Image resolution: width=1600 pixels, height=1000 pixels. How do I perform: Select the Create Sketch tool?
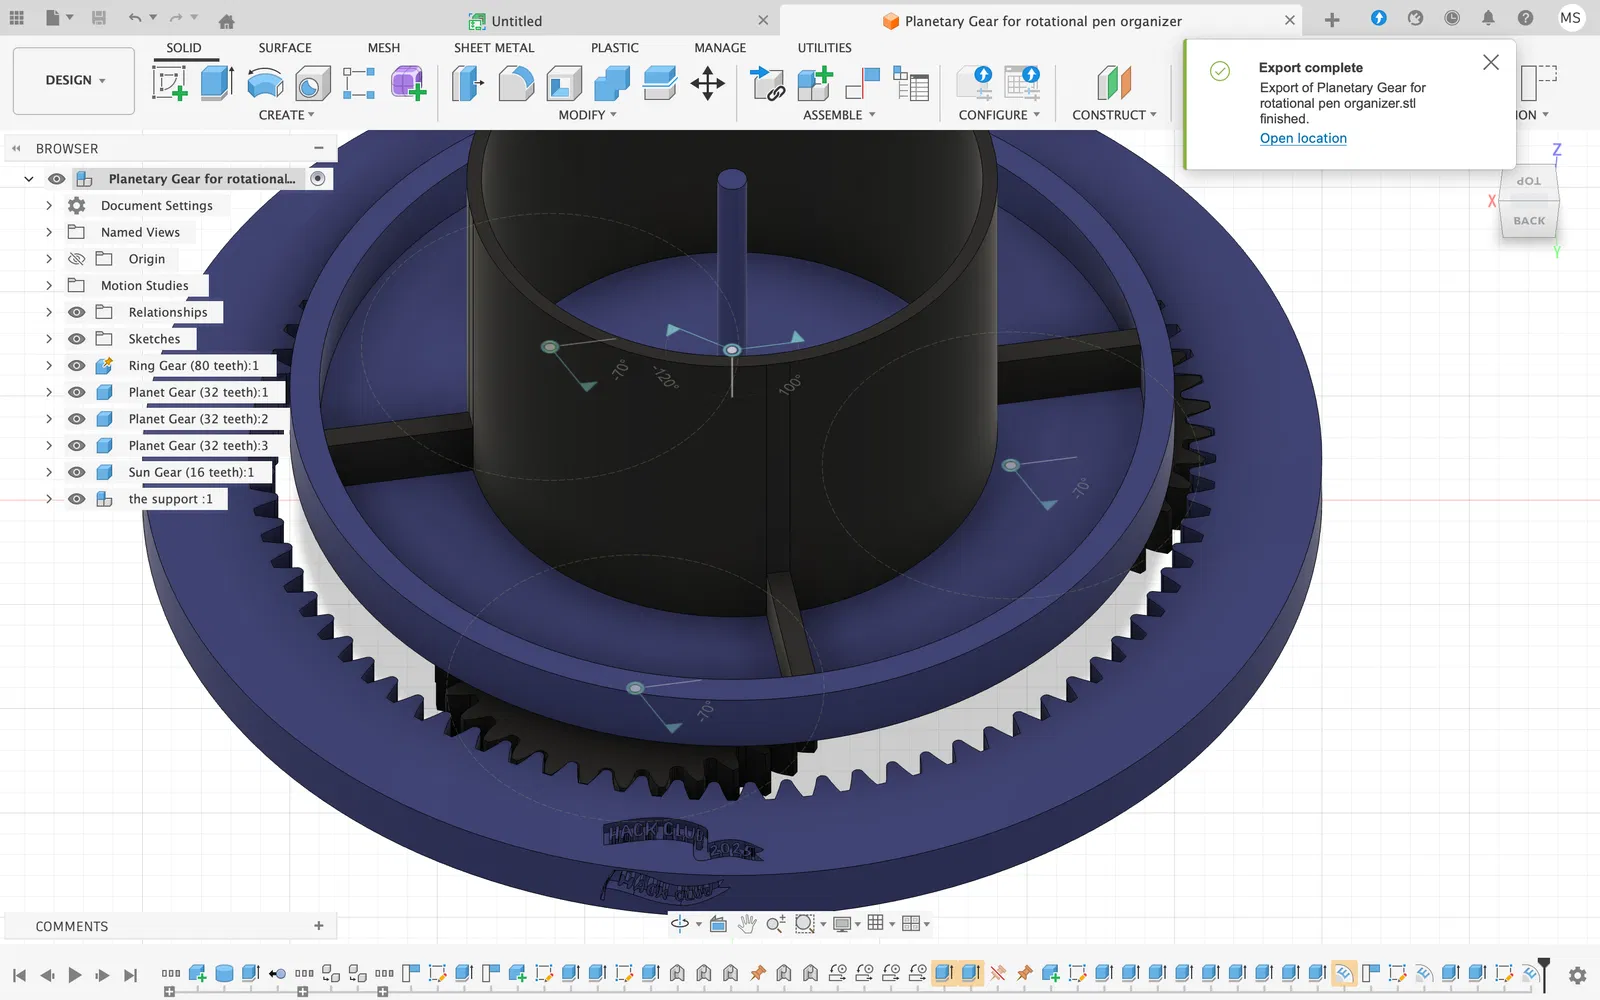(170, 83)
